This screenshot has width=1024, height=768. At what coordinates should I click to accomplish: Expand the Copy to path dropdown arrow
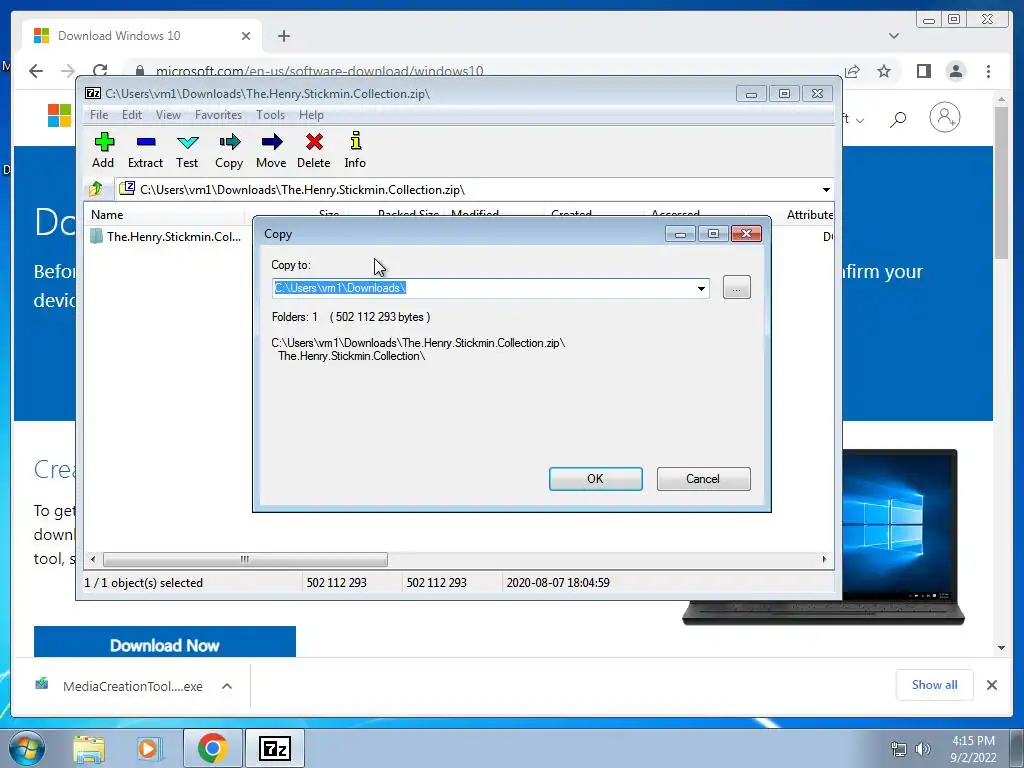coord(701,288)
